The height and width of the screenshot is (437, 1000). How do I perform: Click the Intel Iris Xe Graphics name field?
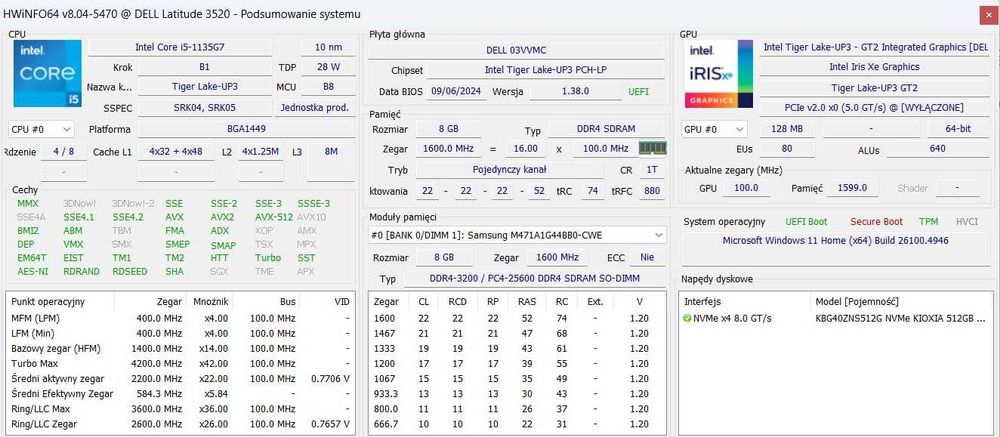tap(874, 67)
